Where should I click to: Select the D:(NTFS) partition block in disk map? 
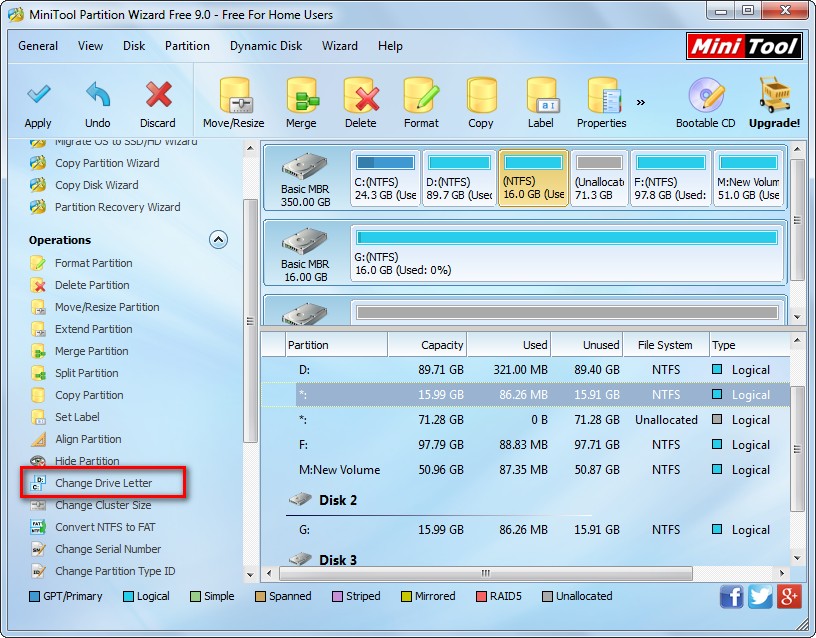pos(459,178)
